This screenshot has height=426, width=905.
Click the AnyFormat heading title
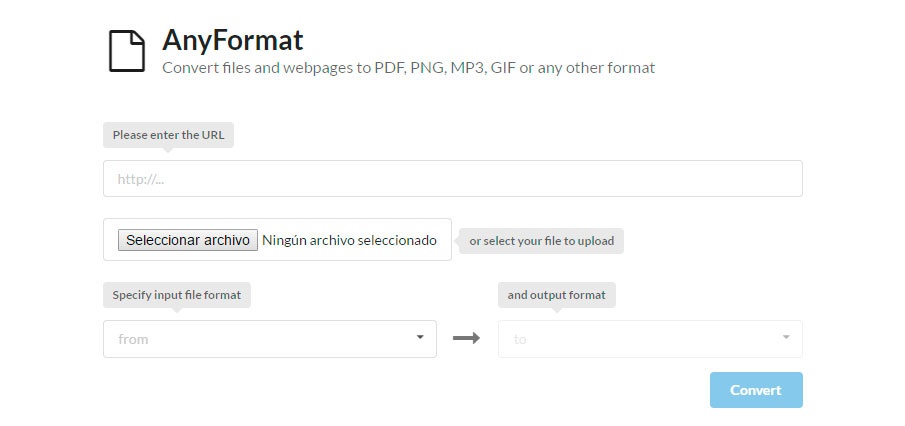[233, 40]
